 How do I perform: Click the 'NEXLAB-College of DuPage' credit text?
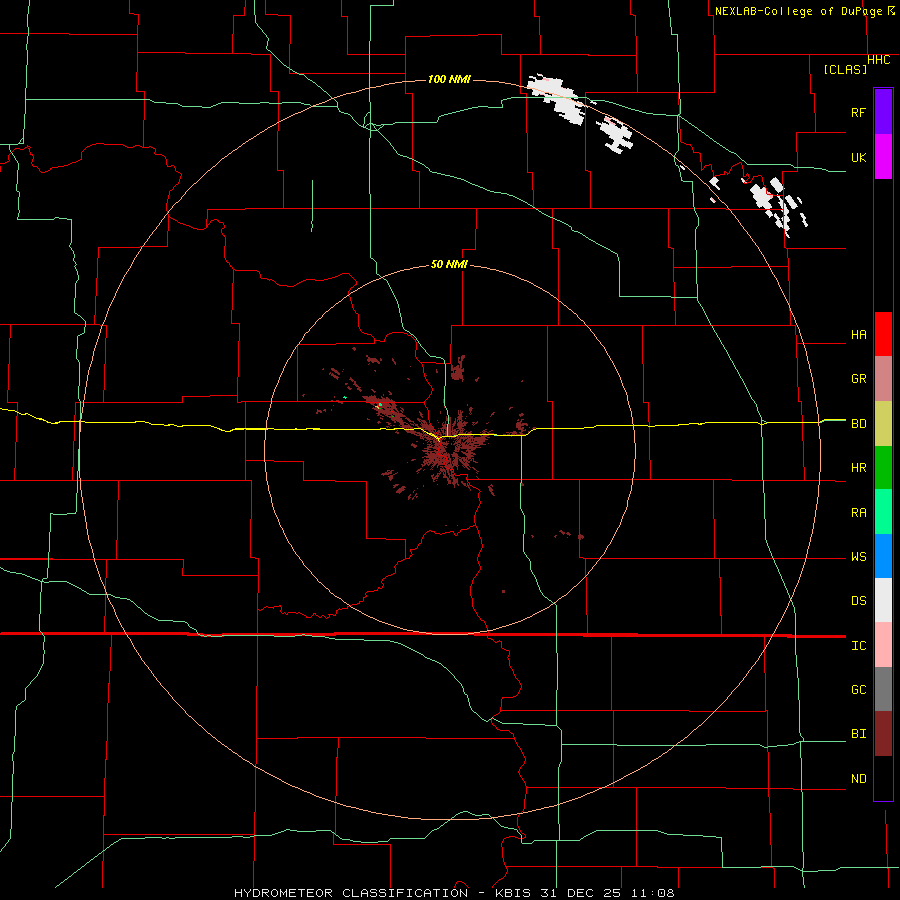click(800, 11)
